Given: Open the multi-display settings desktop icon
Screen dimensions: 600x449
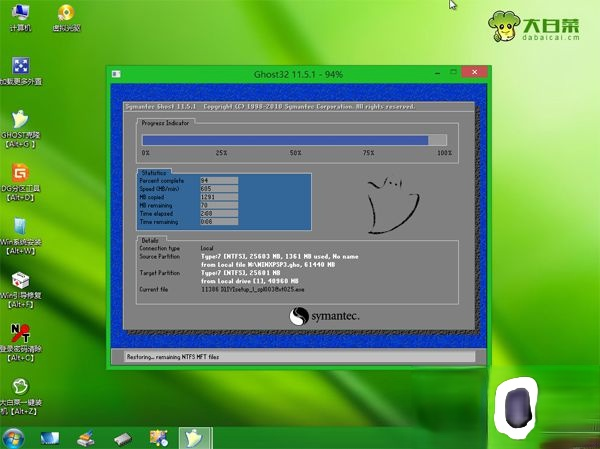Looking at the screenshot, I should click(20, 71).
